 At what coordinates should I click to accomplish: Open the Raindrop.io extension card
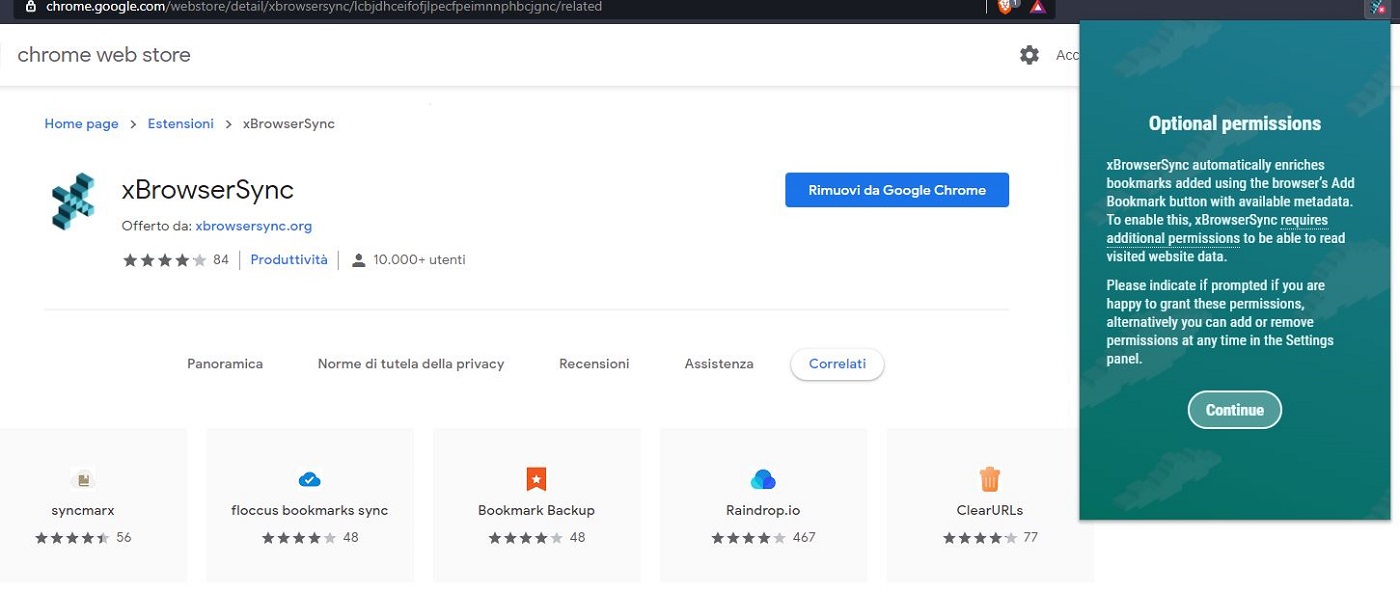(x=763, y=505)
